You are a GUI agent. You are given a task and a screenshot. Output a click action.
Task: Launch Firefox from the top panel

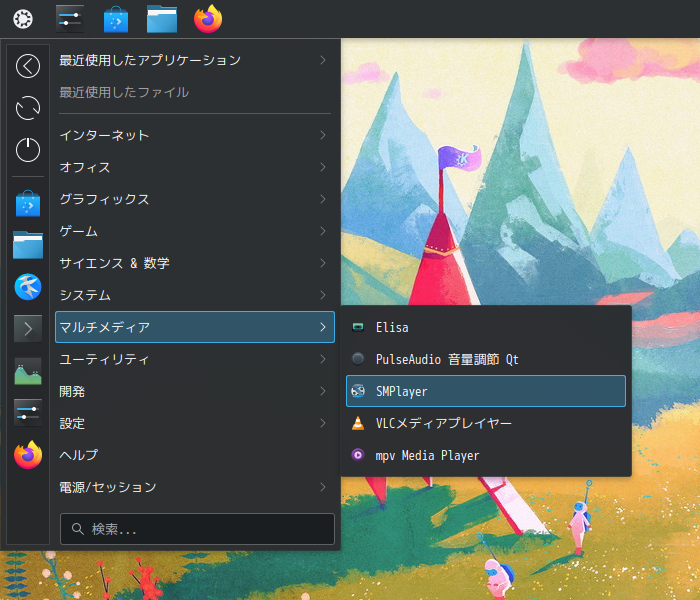click(208, 19)
